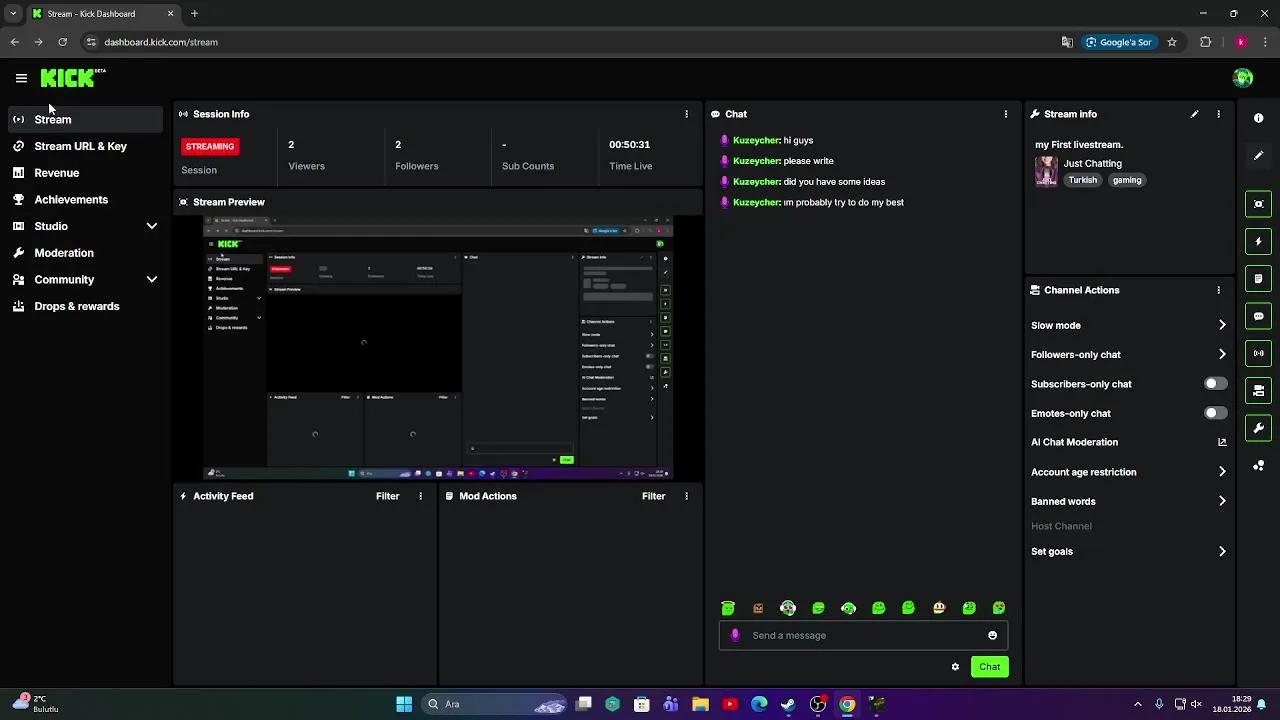Enable Subscribers-only chat toggle

1215,384
